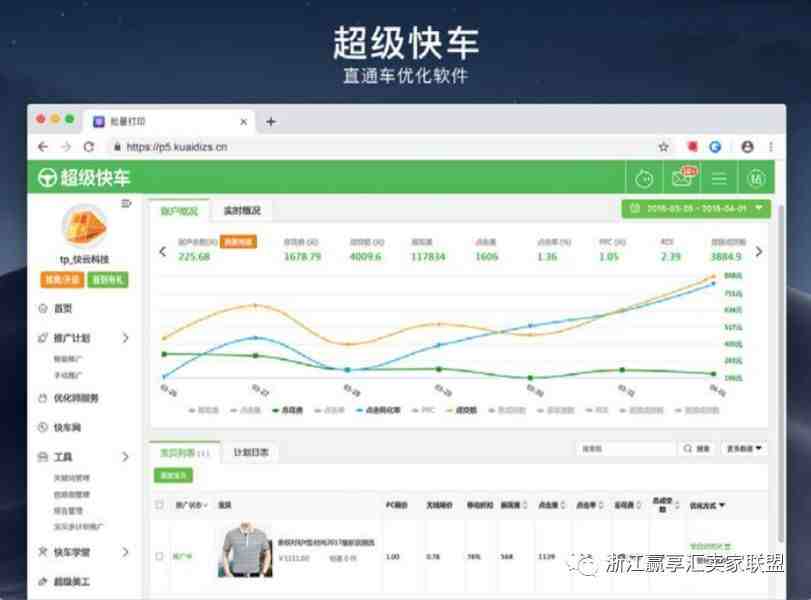Viewport: 811px width, 600px height.
Task: Open 优化师服务 in the sidebar
Action: [x=76, y=398]
